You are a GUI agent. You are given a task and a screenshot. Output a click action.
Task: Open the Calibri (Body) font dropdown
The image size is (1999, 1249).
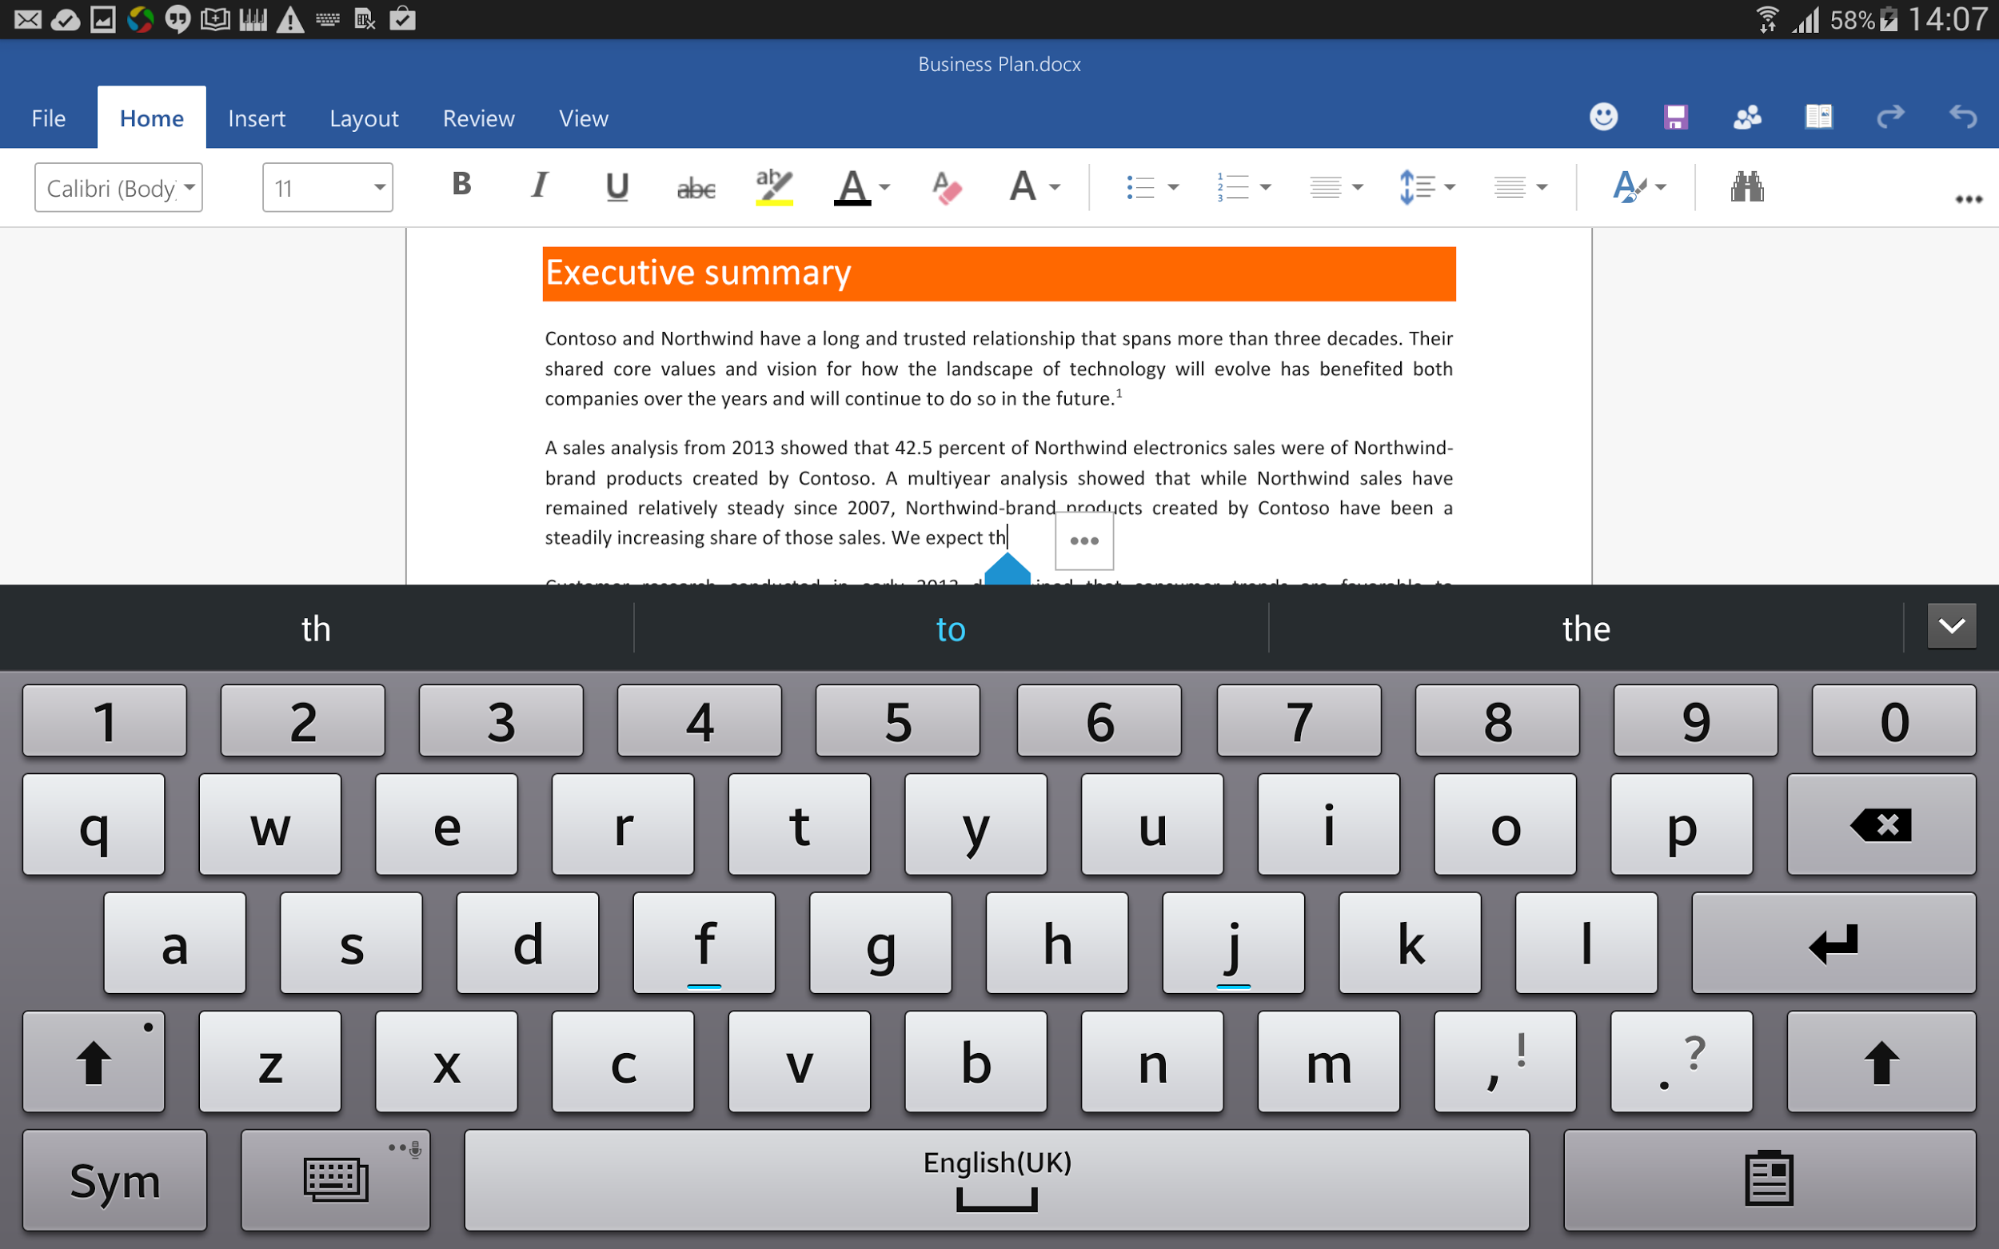[119, 188]
